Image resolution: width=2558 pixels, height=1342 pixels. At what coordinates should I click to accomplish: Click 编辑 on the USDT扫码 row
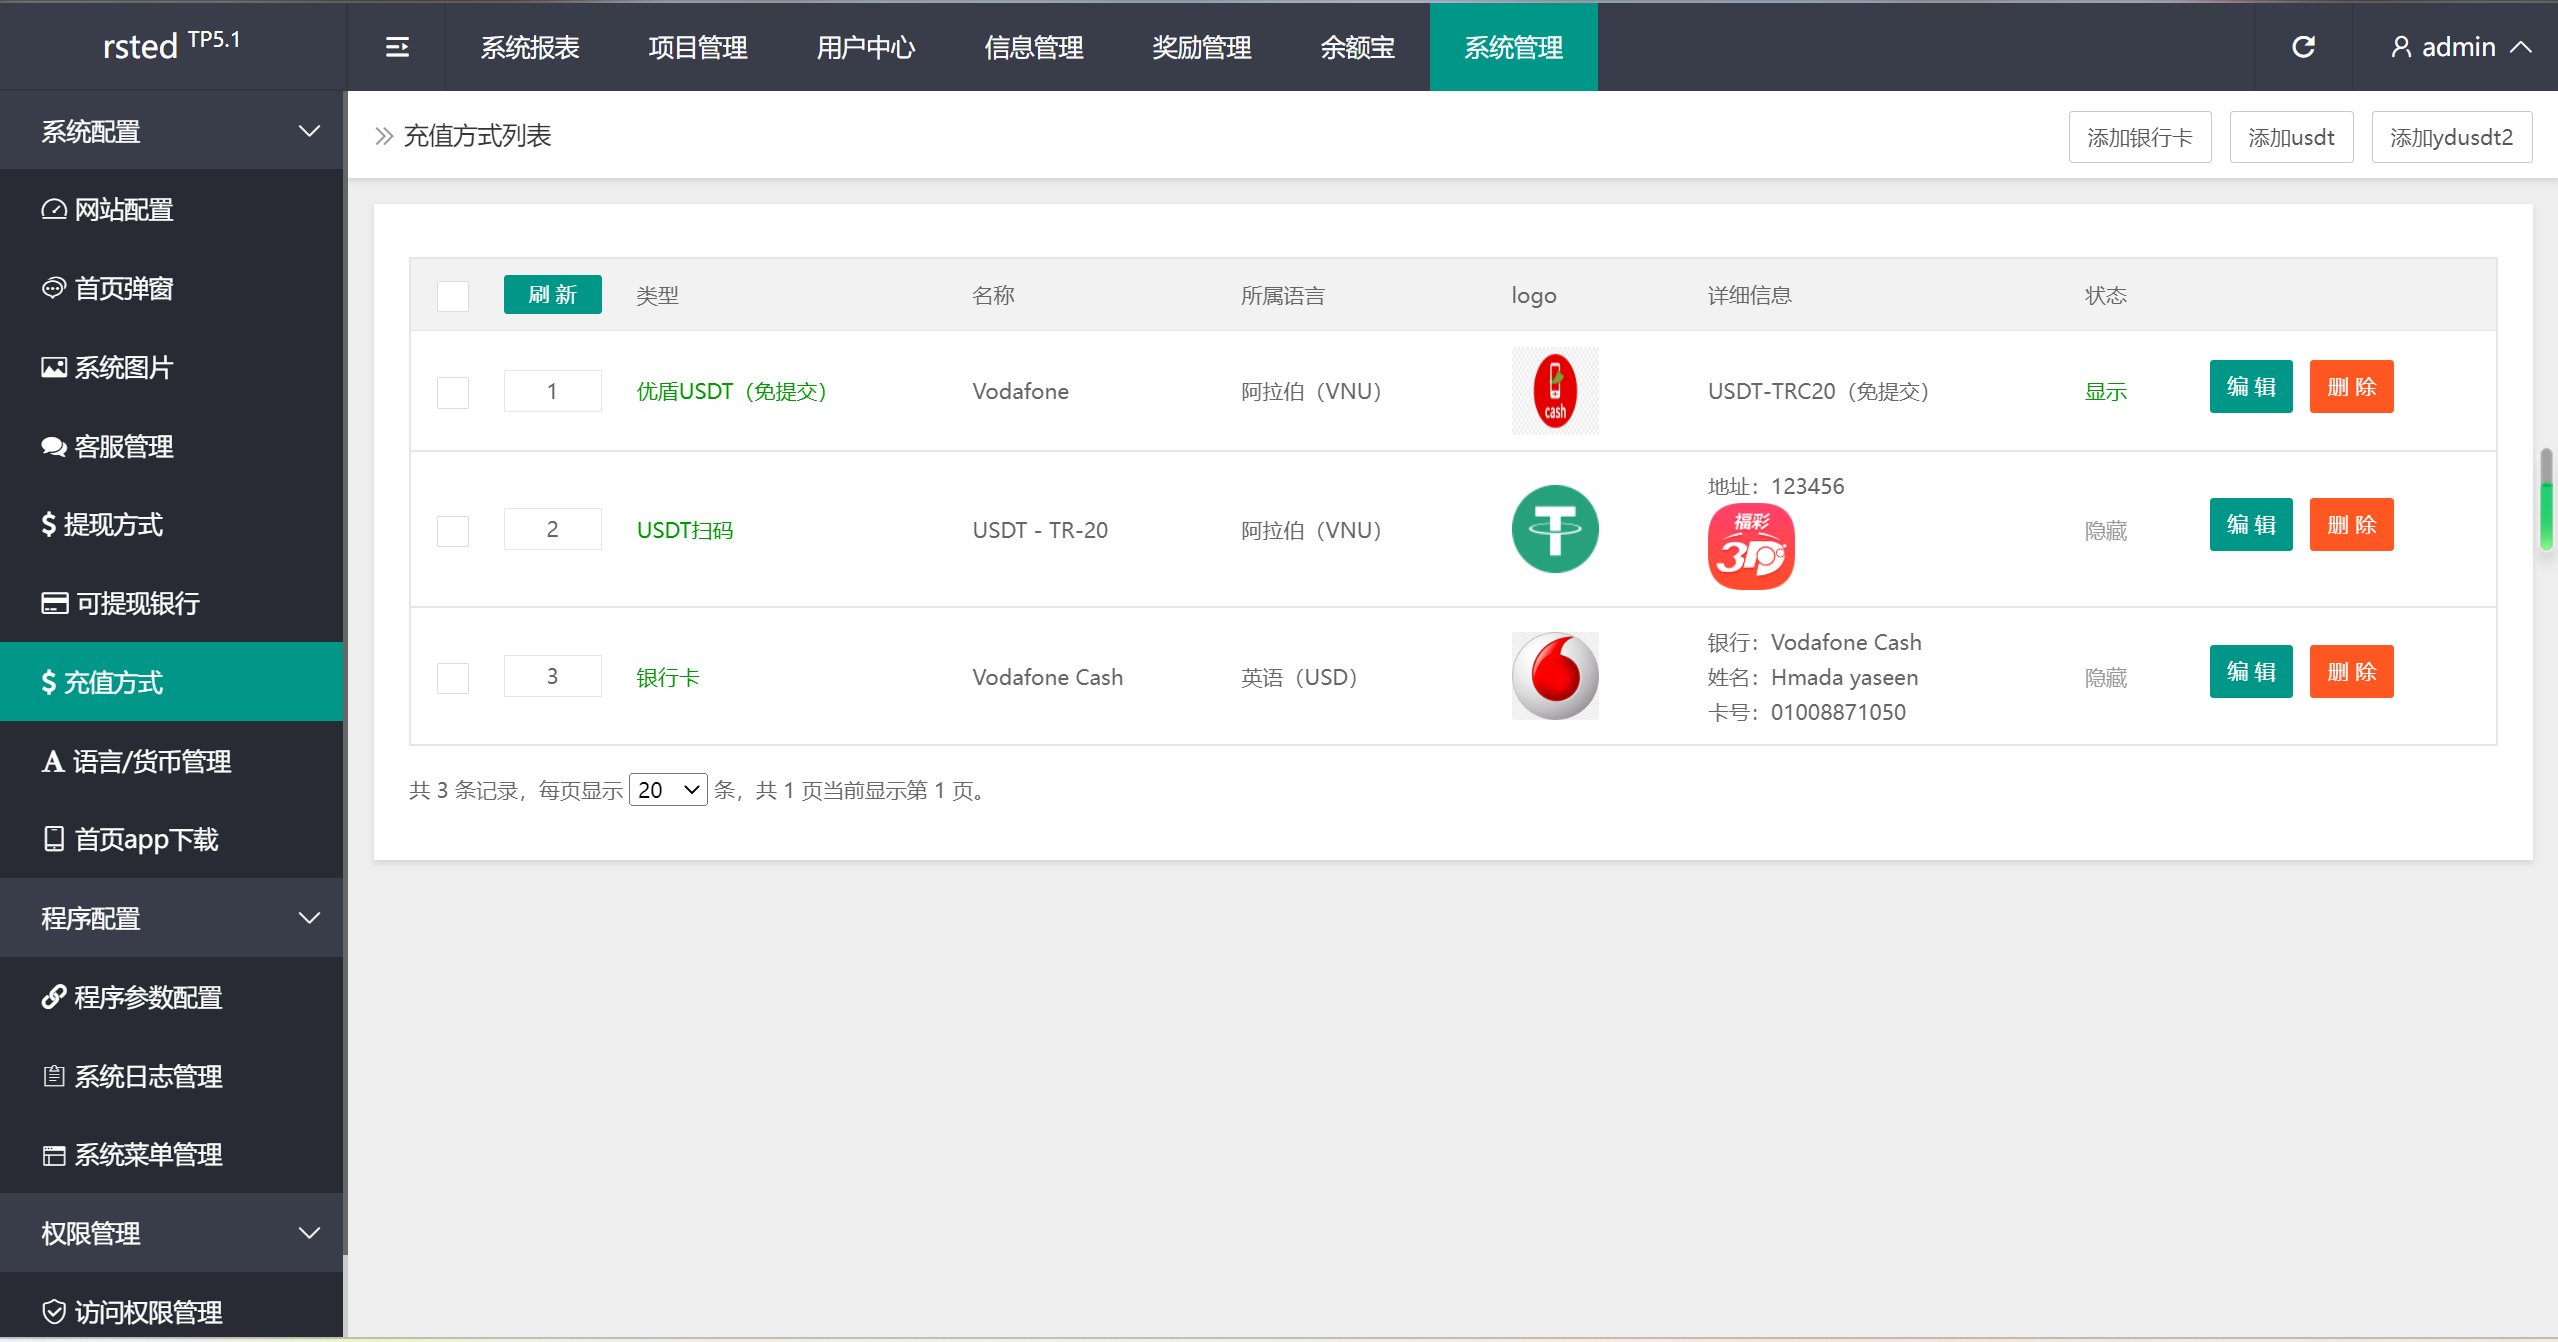tap(2250, 524)
